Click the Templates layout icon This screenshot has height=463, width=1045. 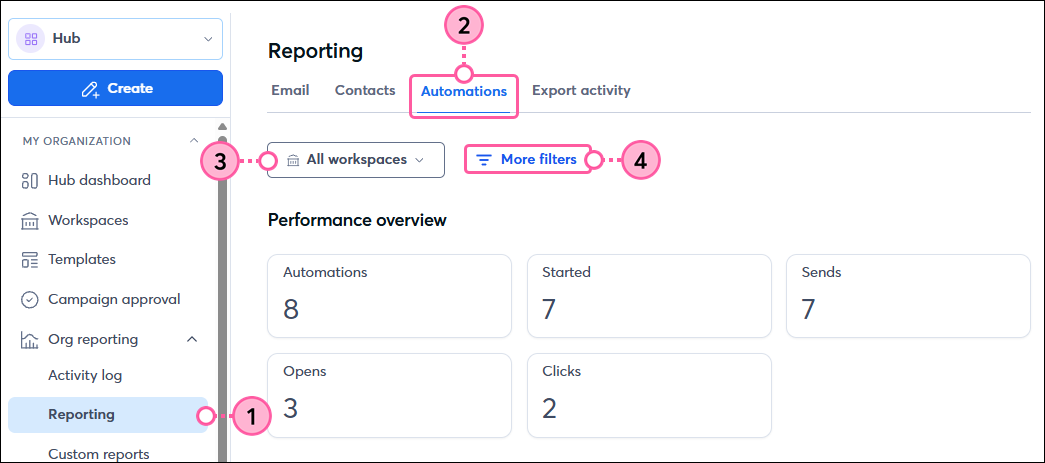click(30, 260)
